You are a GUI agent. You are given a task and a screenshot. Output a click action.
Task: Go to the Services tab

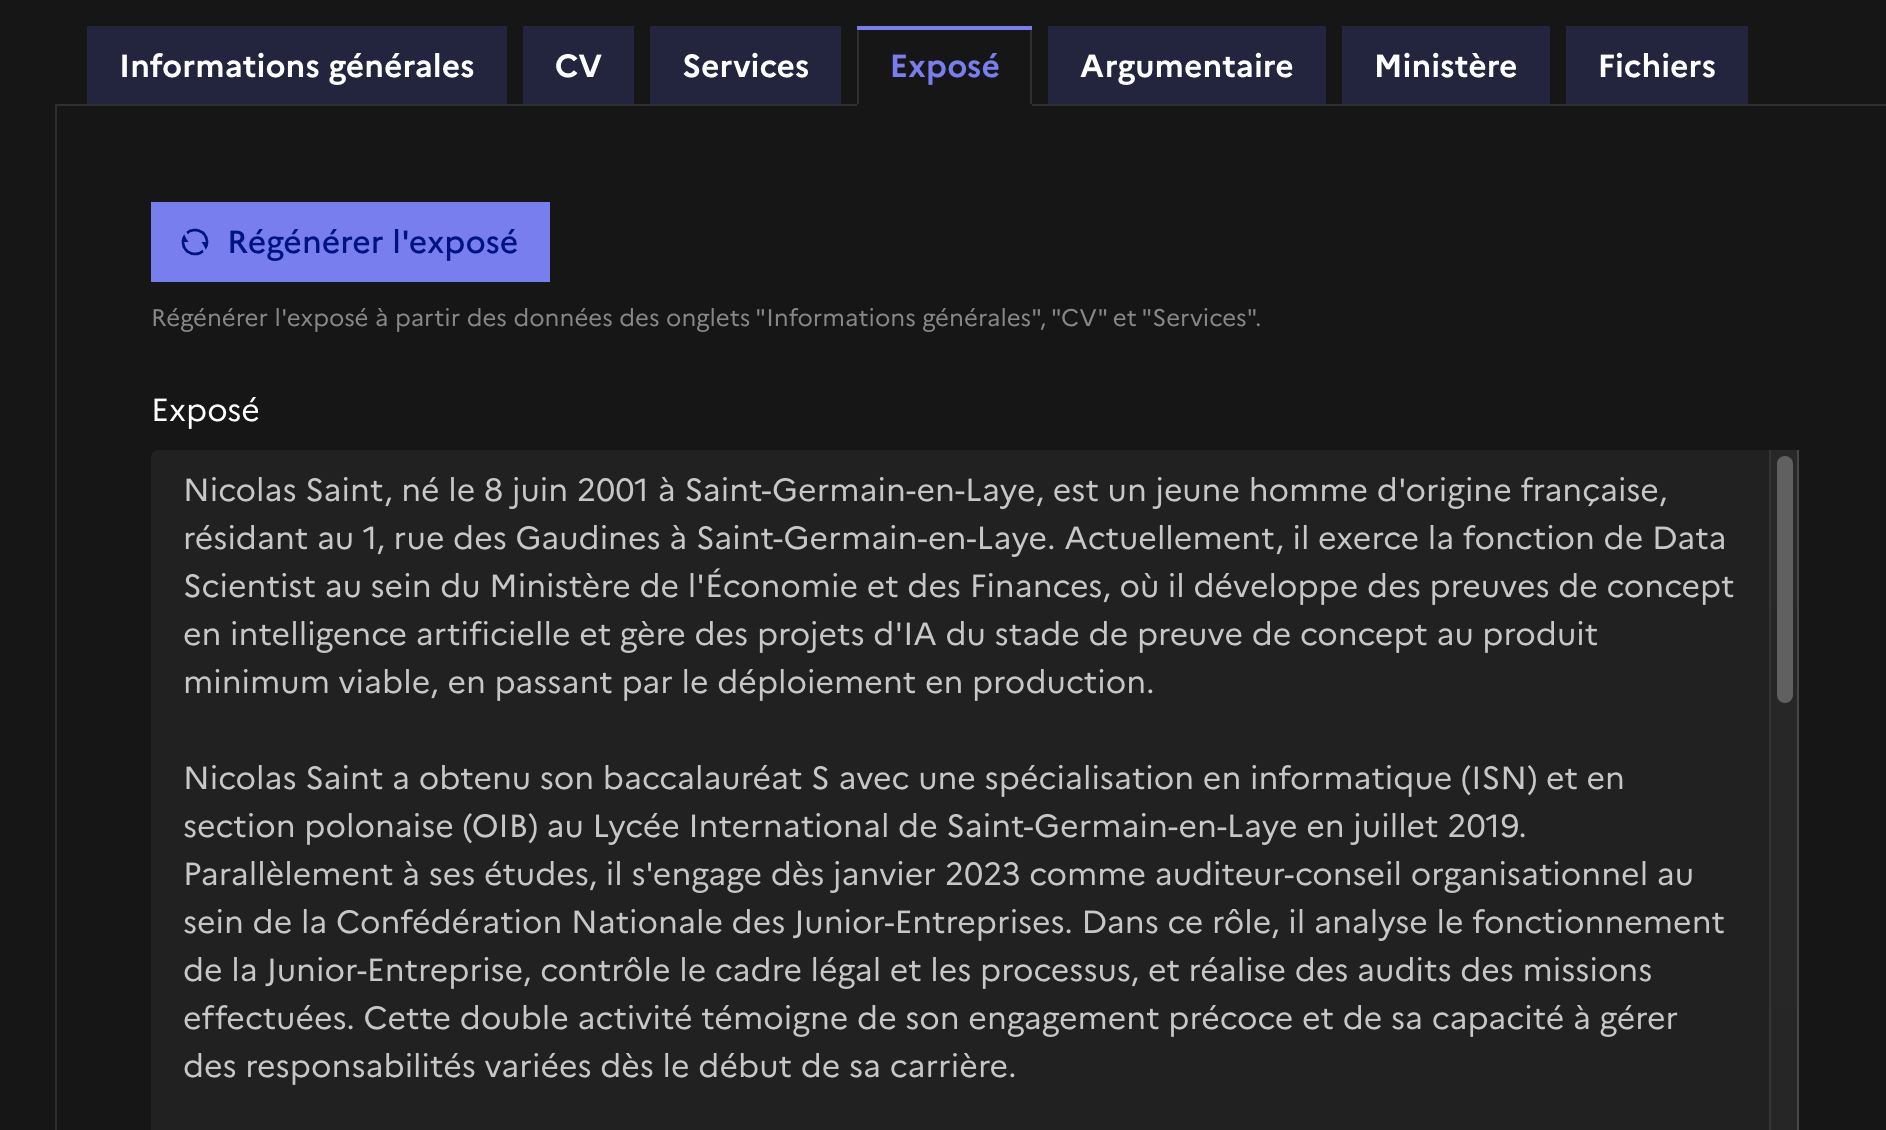coord(745,66)
